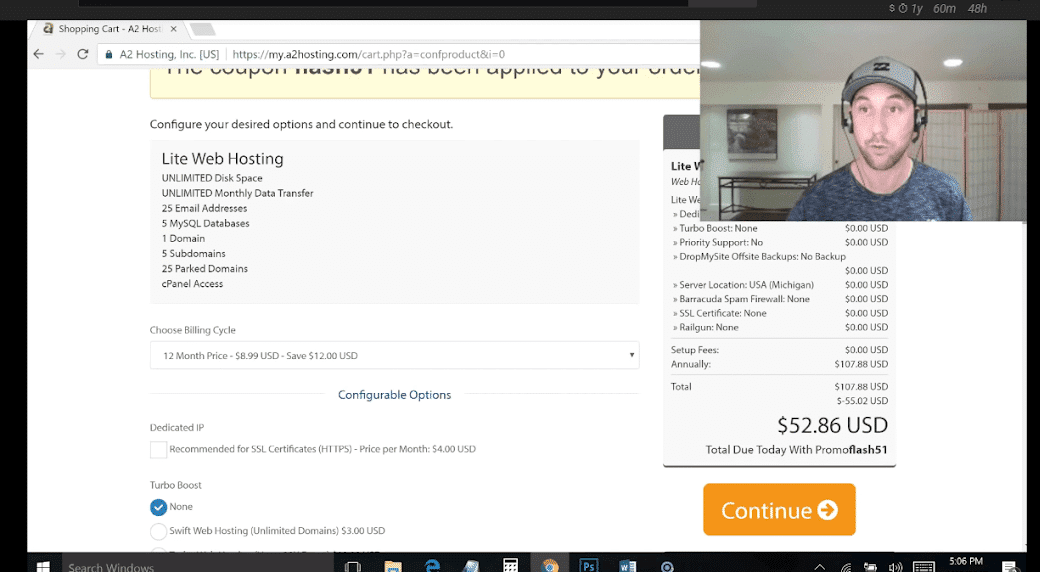Click the cPanel Access feature text
The width and height of the screenshot is (1040, 572).
tap(192, 284)
